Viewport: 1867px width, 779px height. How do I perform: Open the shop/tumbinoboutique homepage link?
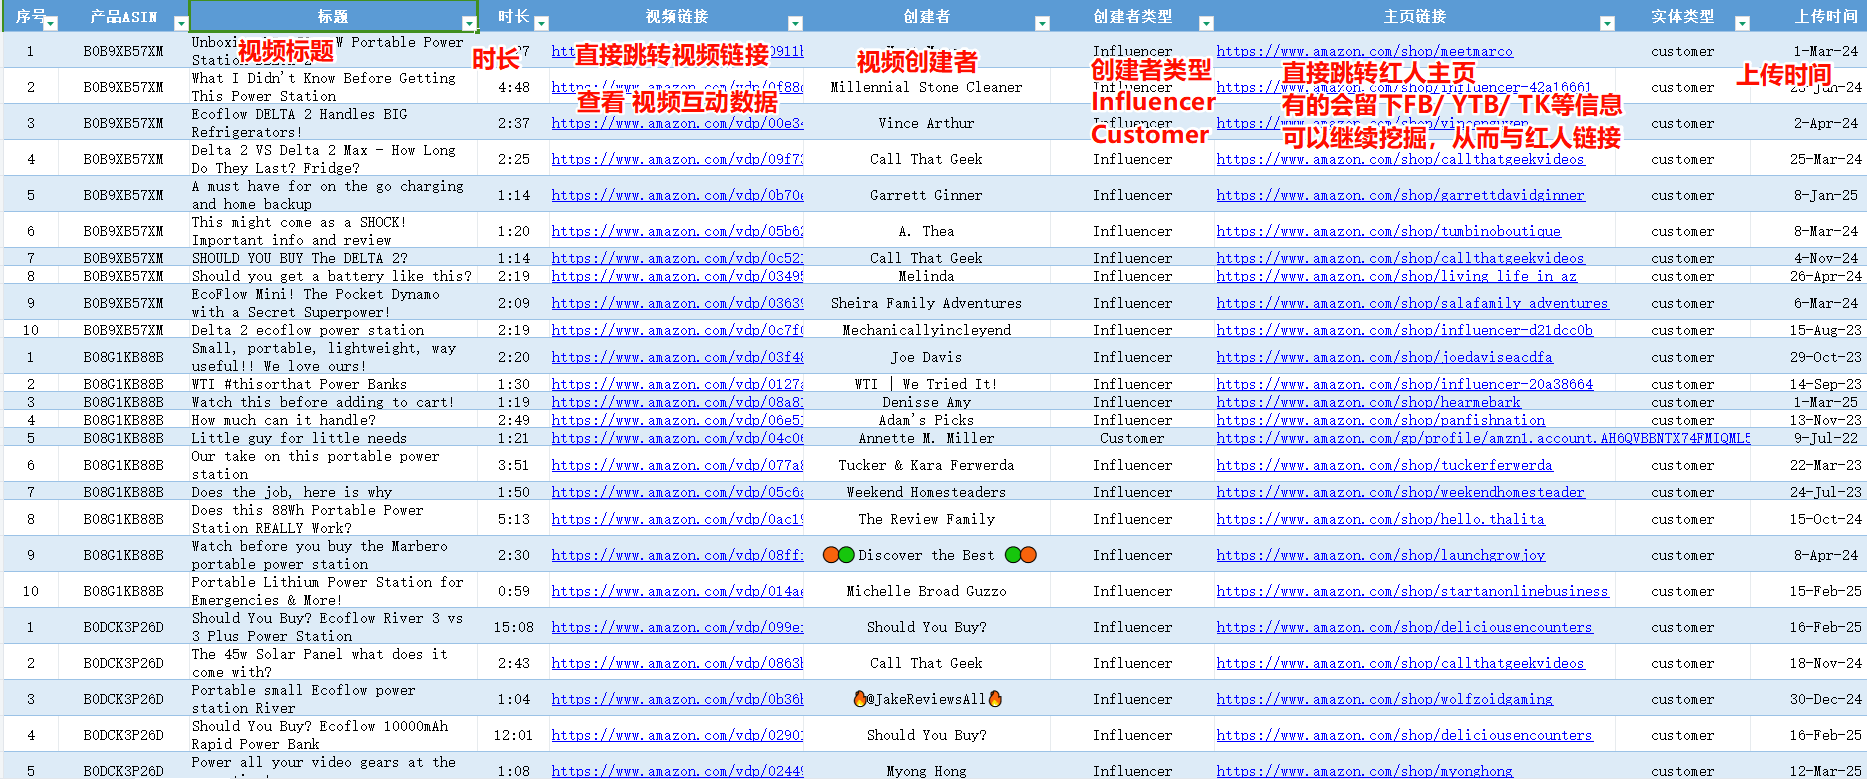pos(1388,231)
